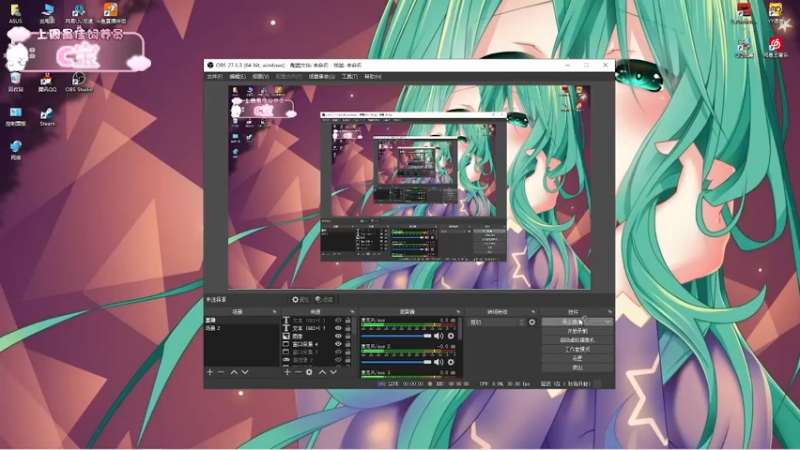Add a new scene with the plus icon
This screenshot has height=450, width=800.
[210, 372]
